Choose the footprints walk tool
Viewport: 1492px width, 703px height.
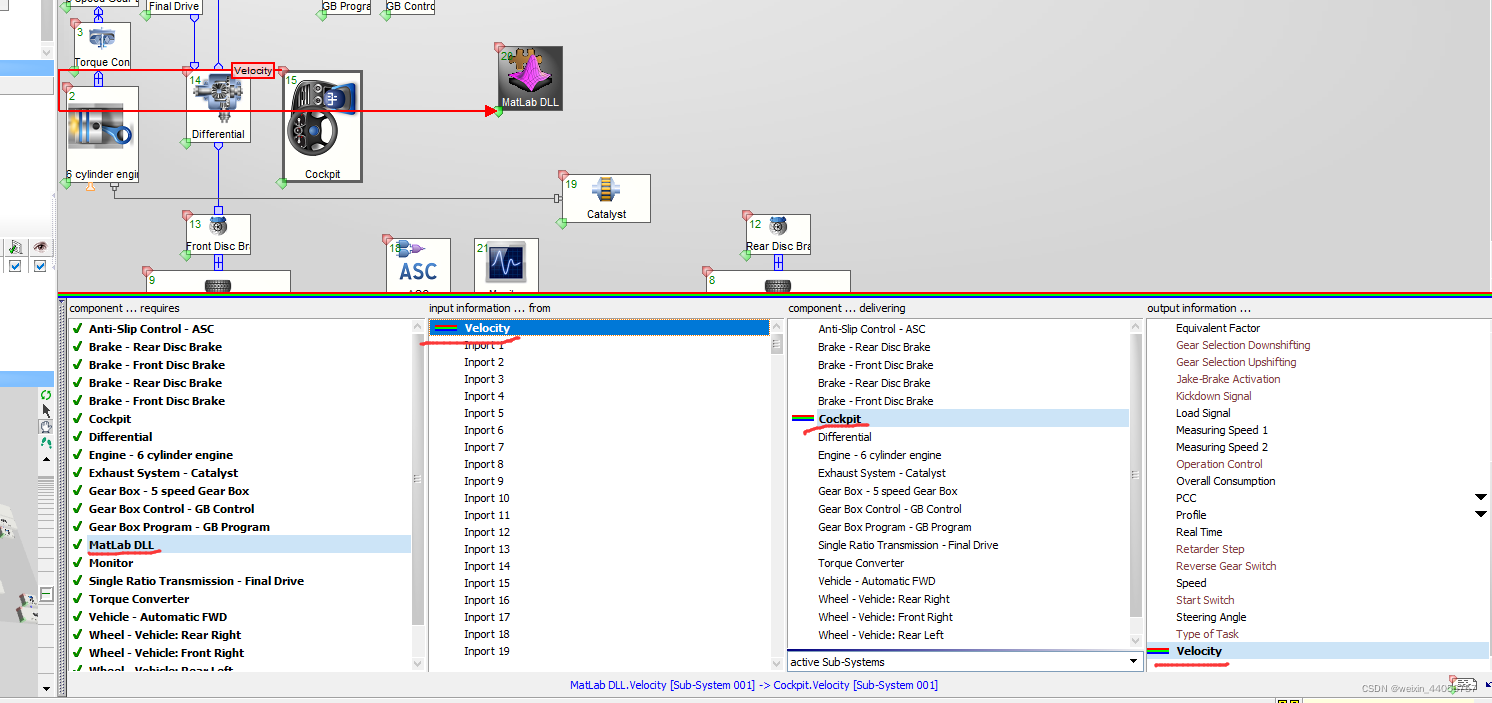pyautogui.click(x=46, y=442)
